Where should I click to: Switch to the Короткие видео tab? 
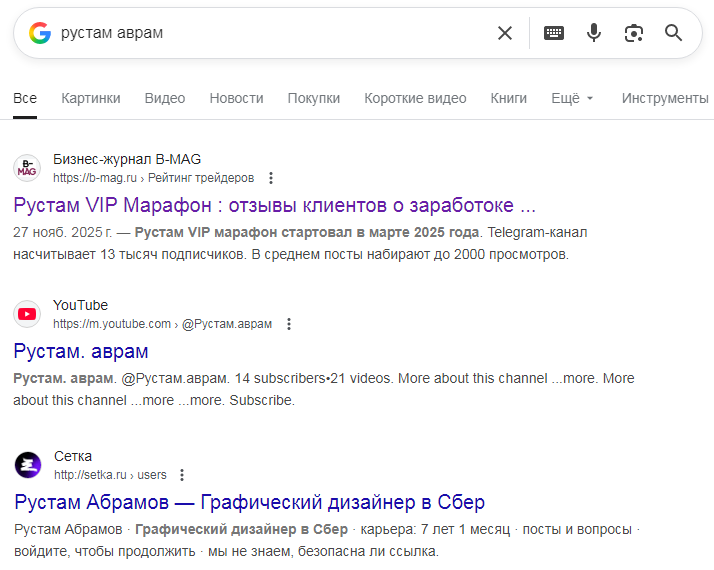pos(415,98)
